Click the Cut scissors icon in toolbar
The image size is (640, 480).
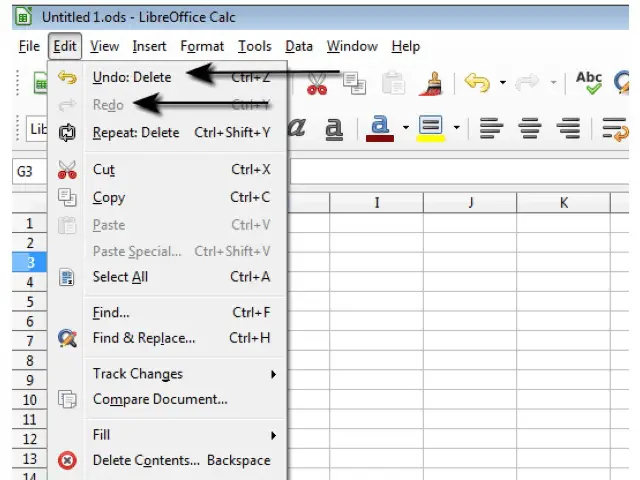(x=317, y=84)
